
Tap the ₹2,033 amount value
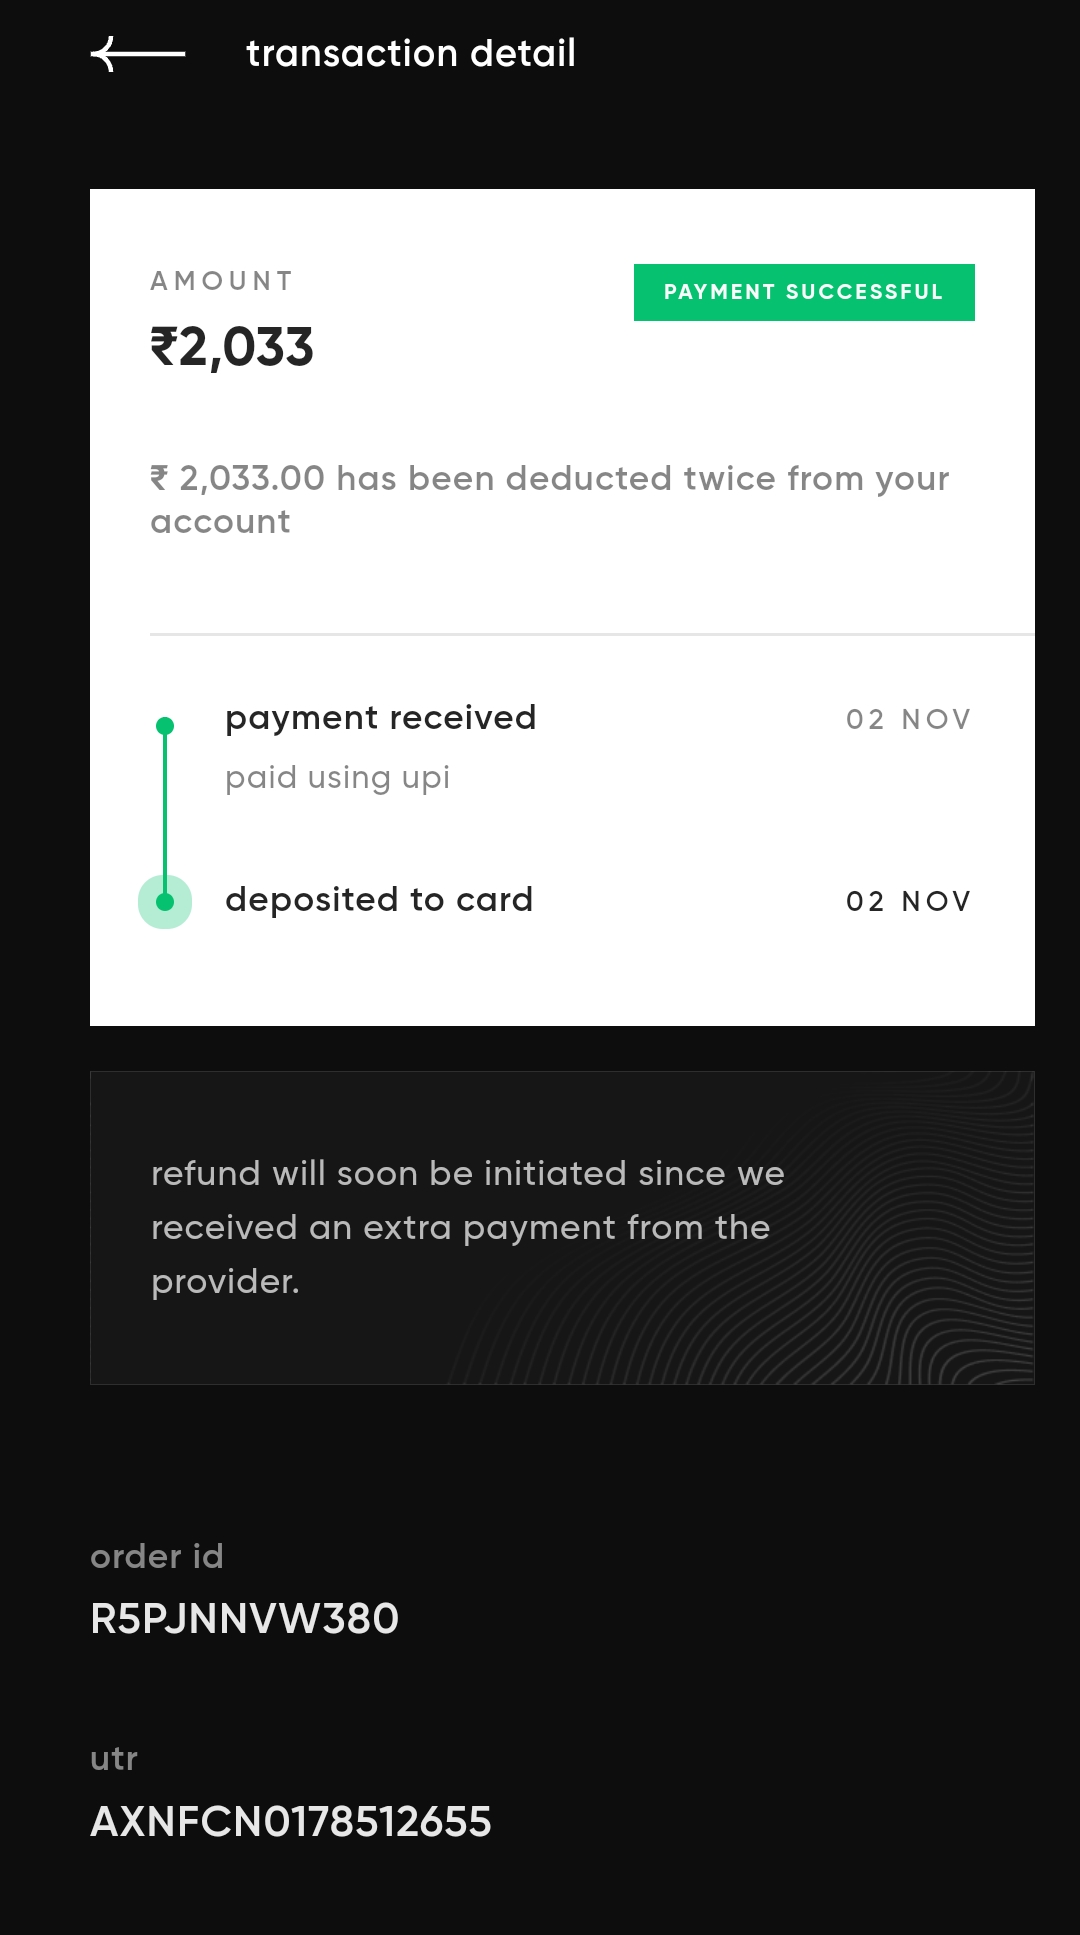[x=232, y=348]
